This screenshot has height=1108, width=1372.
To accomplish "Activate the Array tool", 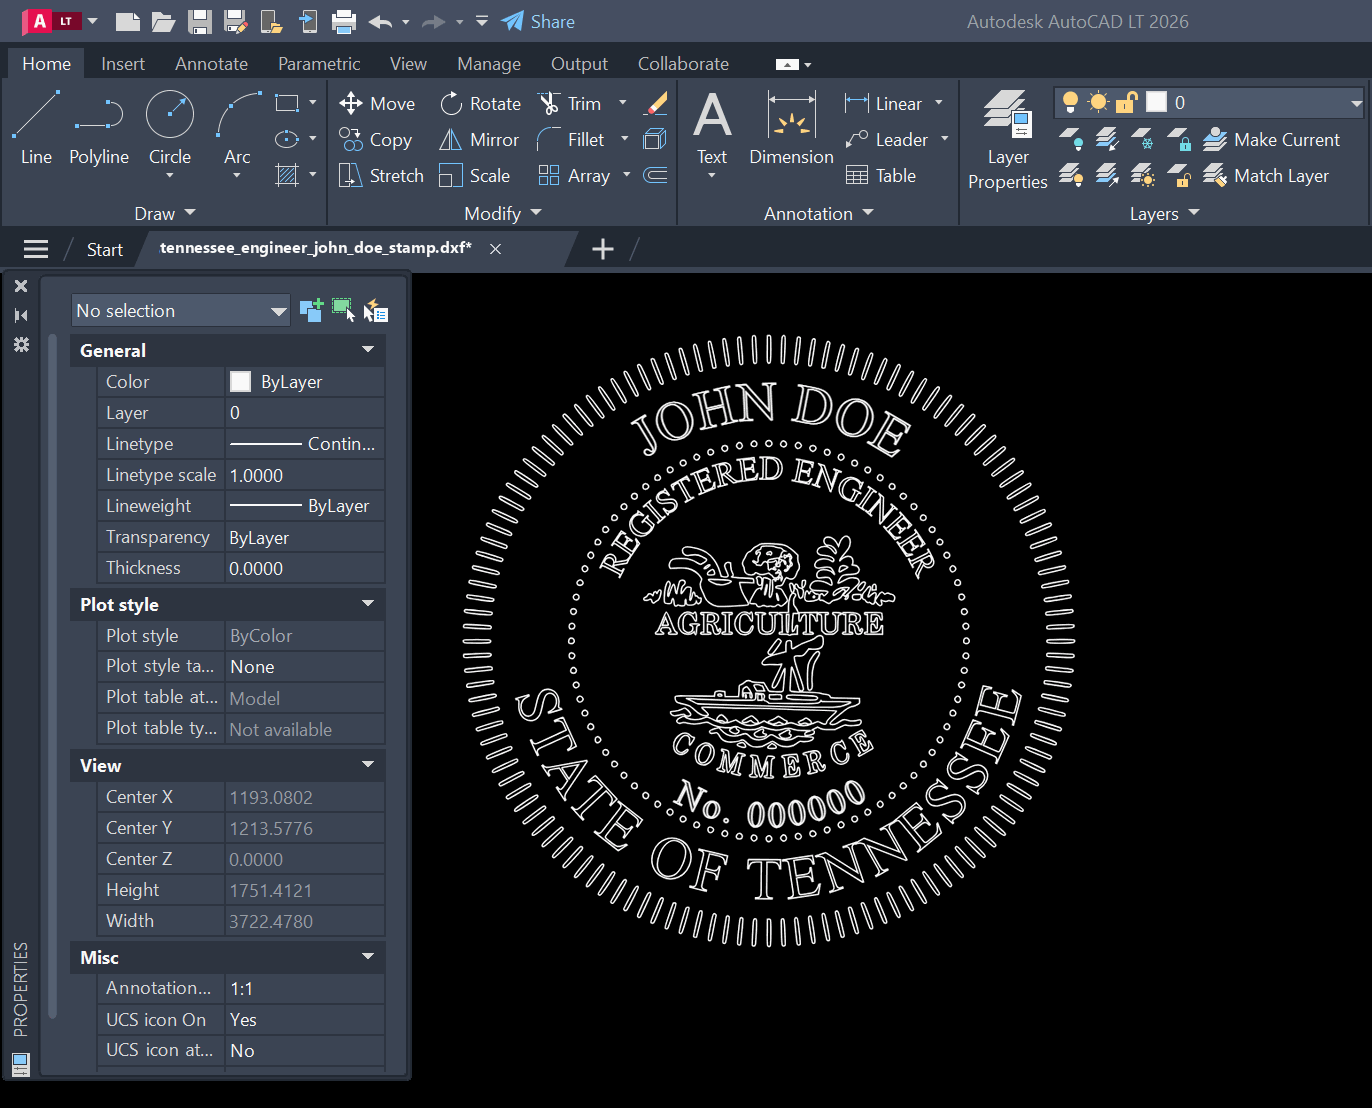I will pyautogui.click(x=574, y=175).
